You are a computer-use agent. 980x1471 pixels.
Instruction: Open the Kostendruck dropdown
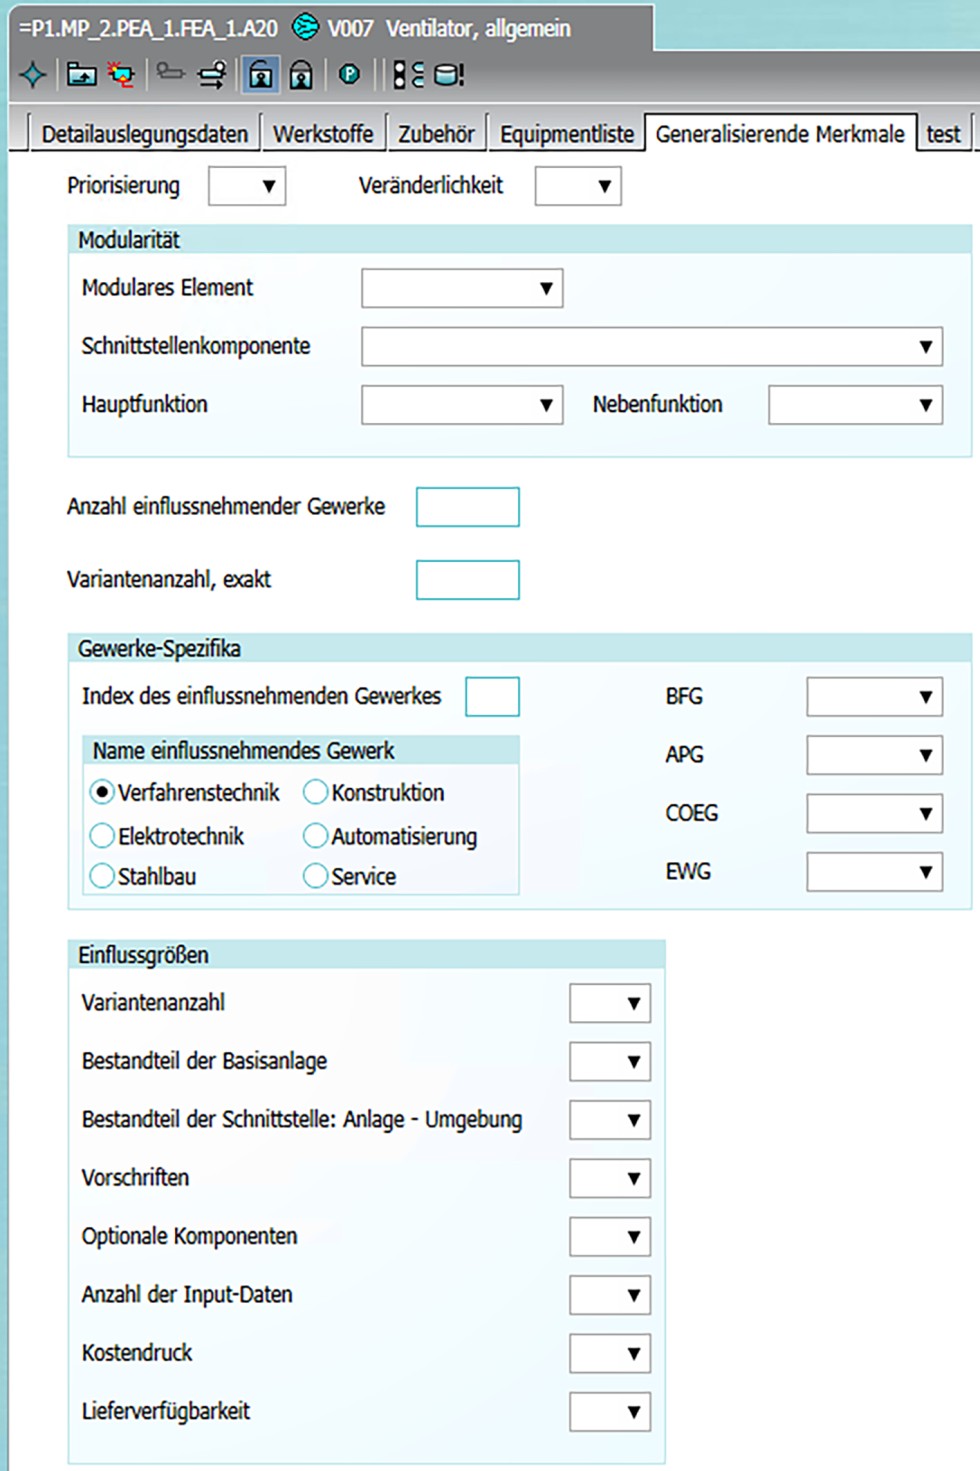tap(610, 1353)
